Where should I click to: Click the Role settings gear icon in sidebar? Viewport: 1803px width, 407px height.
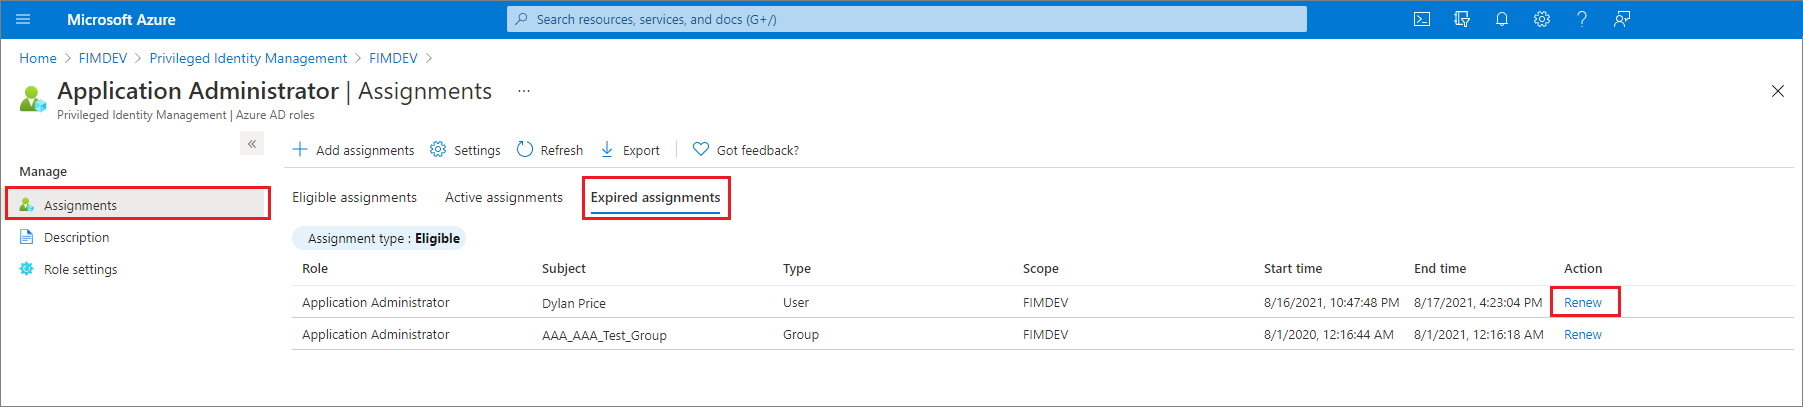coord(27,269)
